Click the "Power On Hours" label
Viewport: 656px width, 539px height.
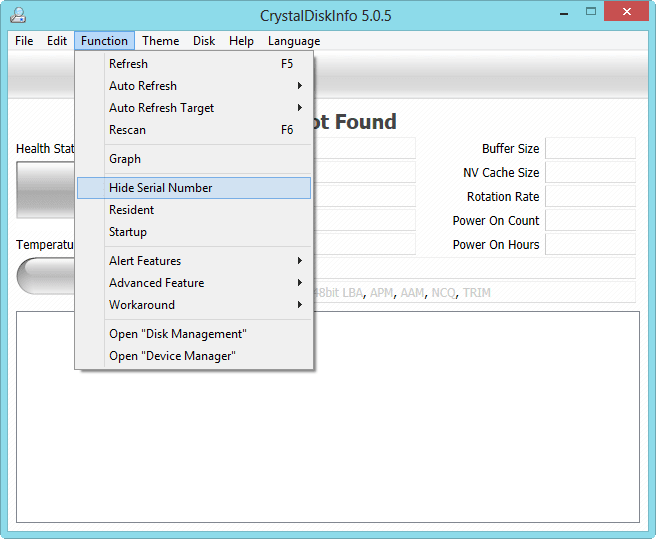(496, 244)
